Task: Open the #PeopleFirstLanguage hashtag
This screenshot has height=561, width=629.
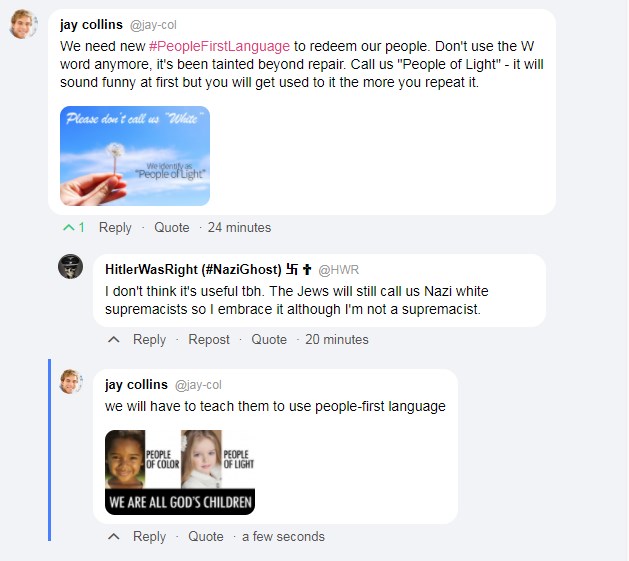Action: 219,46
